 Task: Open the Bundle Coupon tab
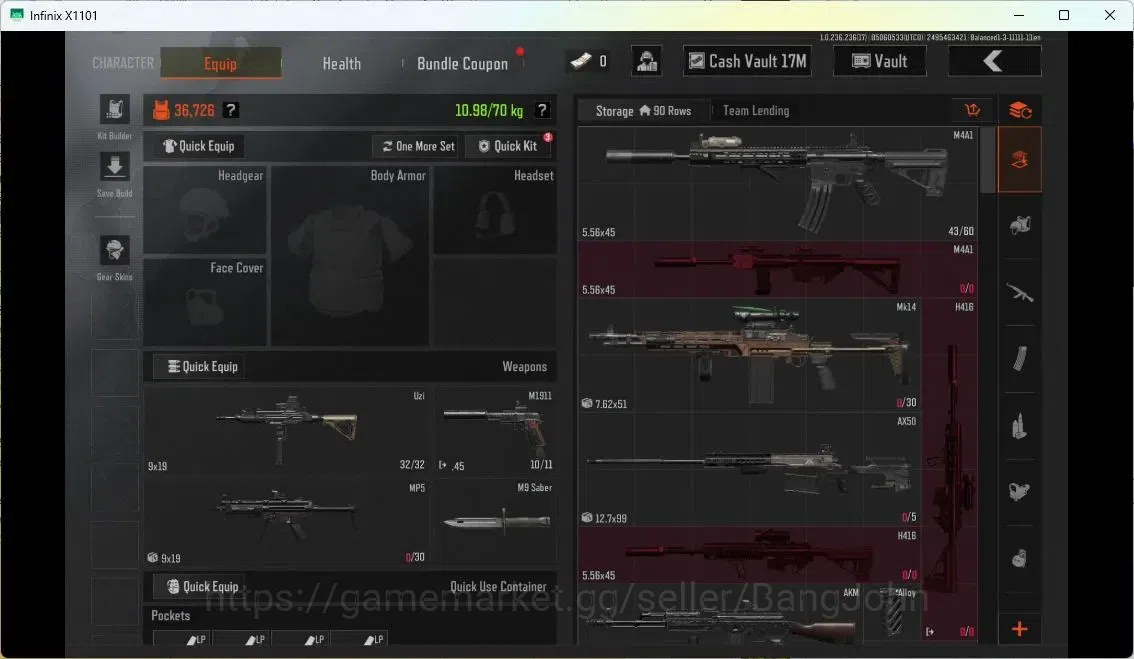click(x=462, y=64)
